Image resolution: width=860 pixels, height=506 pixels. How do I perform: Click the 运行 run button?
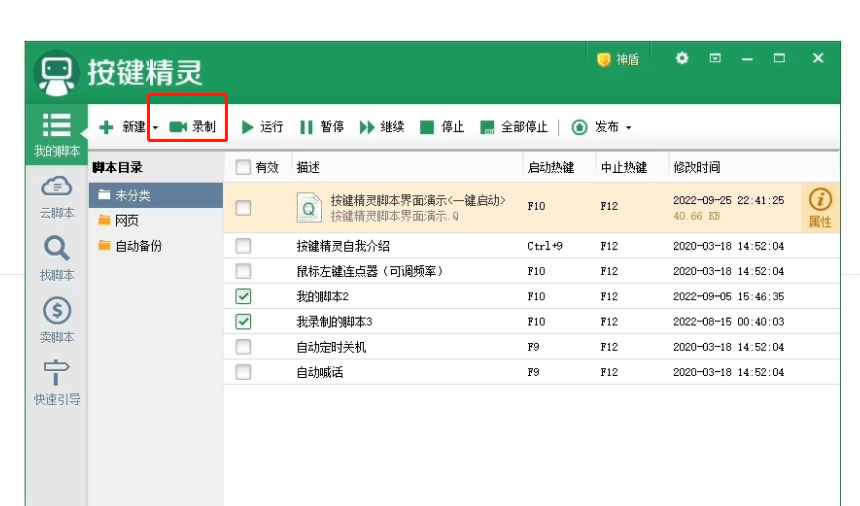263,127
